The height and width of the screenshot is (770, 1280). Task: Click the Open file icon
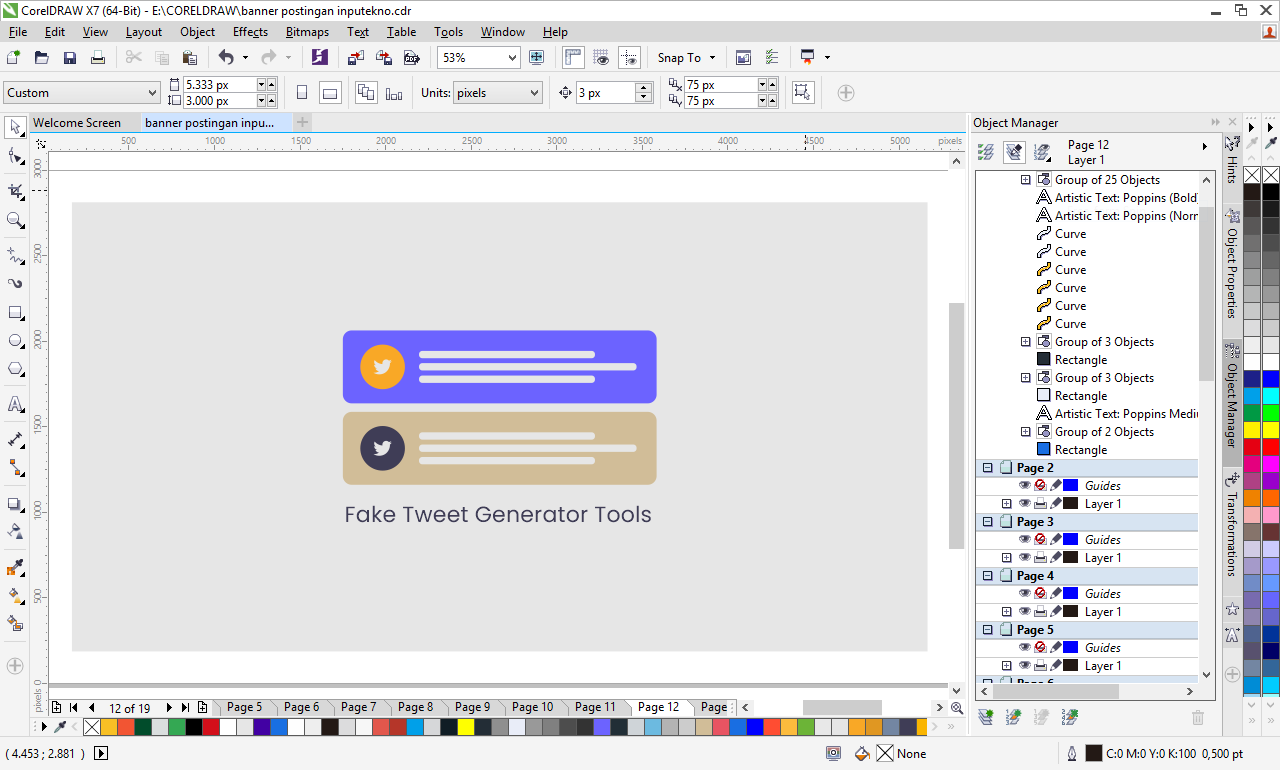pos(42,58)
